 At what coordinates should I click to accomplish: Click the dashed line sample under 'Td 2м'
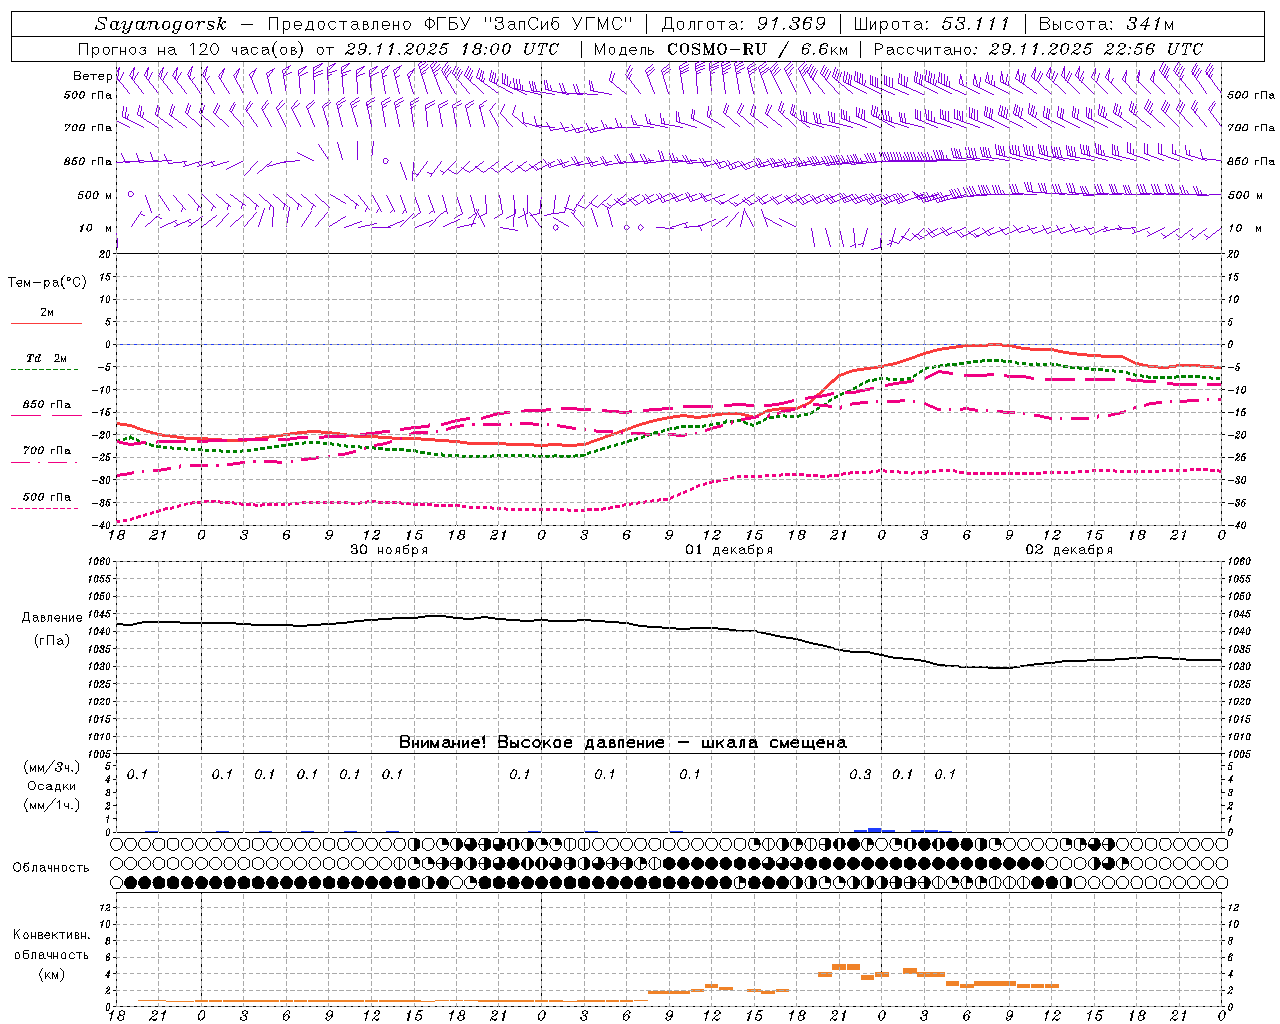45,370
